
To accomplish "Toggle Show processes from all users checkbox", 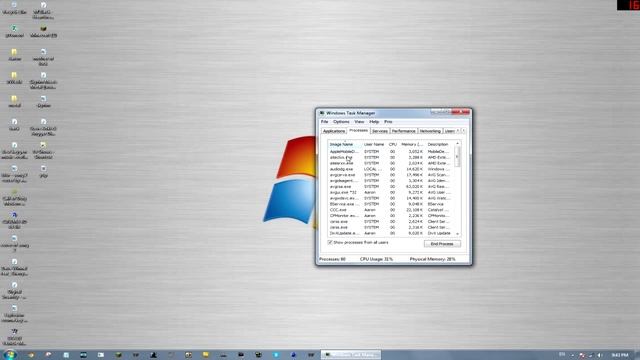I will (330, 242).
